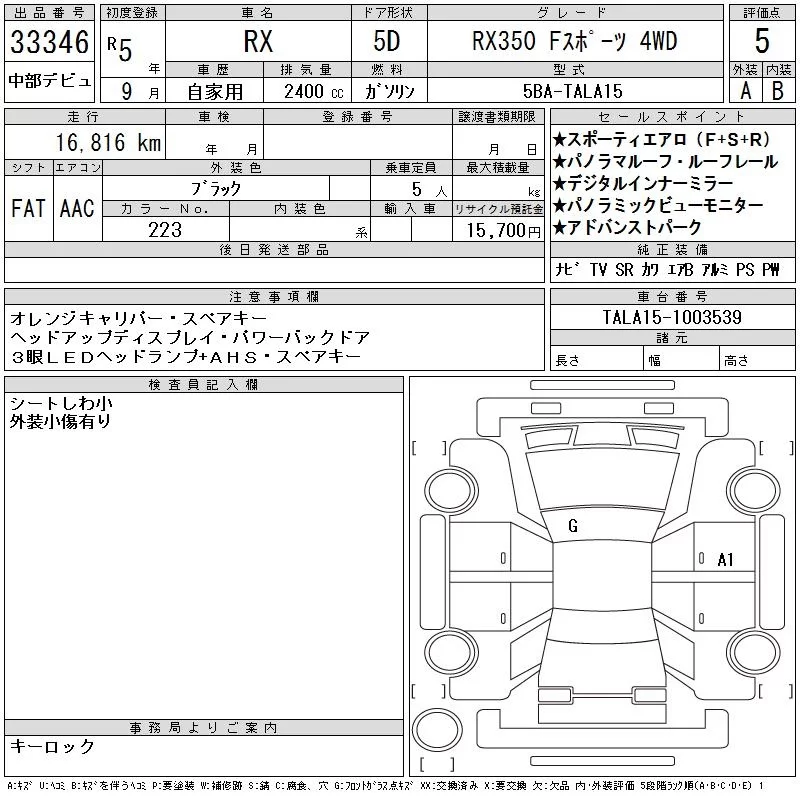The image size is (800, 800).
Task: Click the ブラック exterior color
Action: tap(216, 189)
